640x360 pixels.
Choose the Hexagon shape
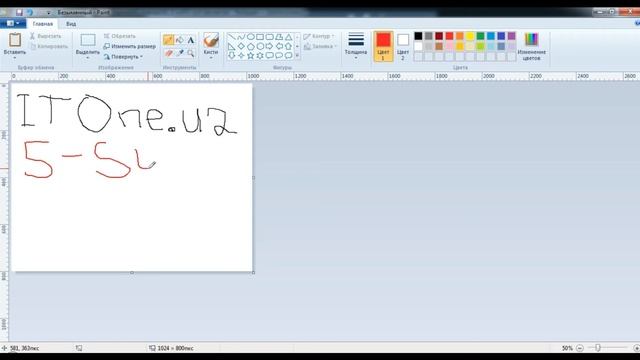tap(260, 47)
